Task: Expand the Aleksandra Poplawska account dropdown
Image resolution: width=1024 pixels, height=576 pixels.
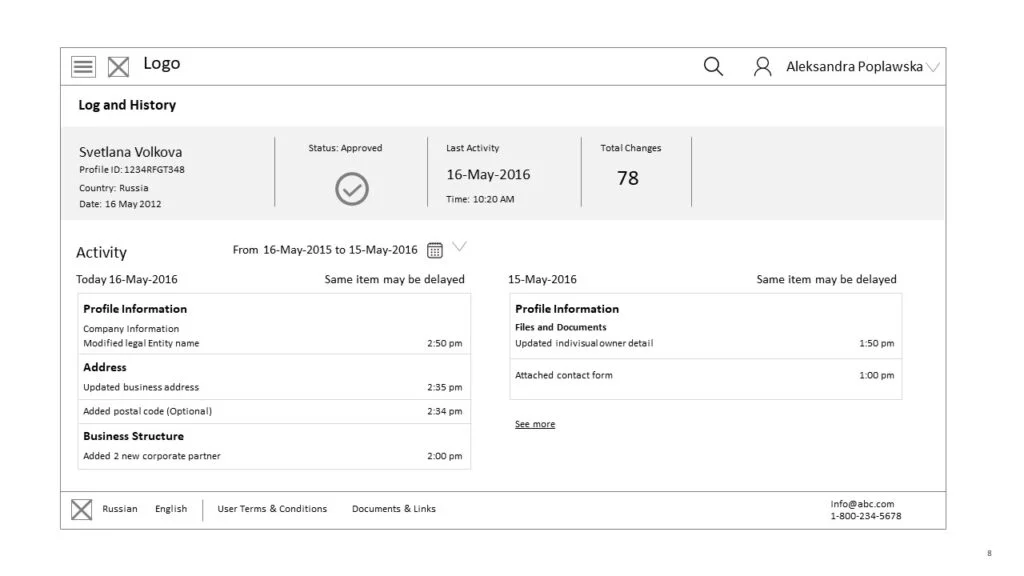Action: point(933,67)
